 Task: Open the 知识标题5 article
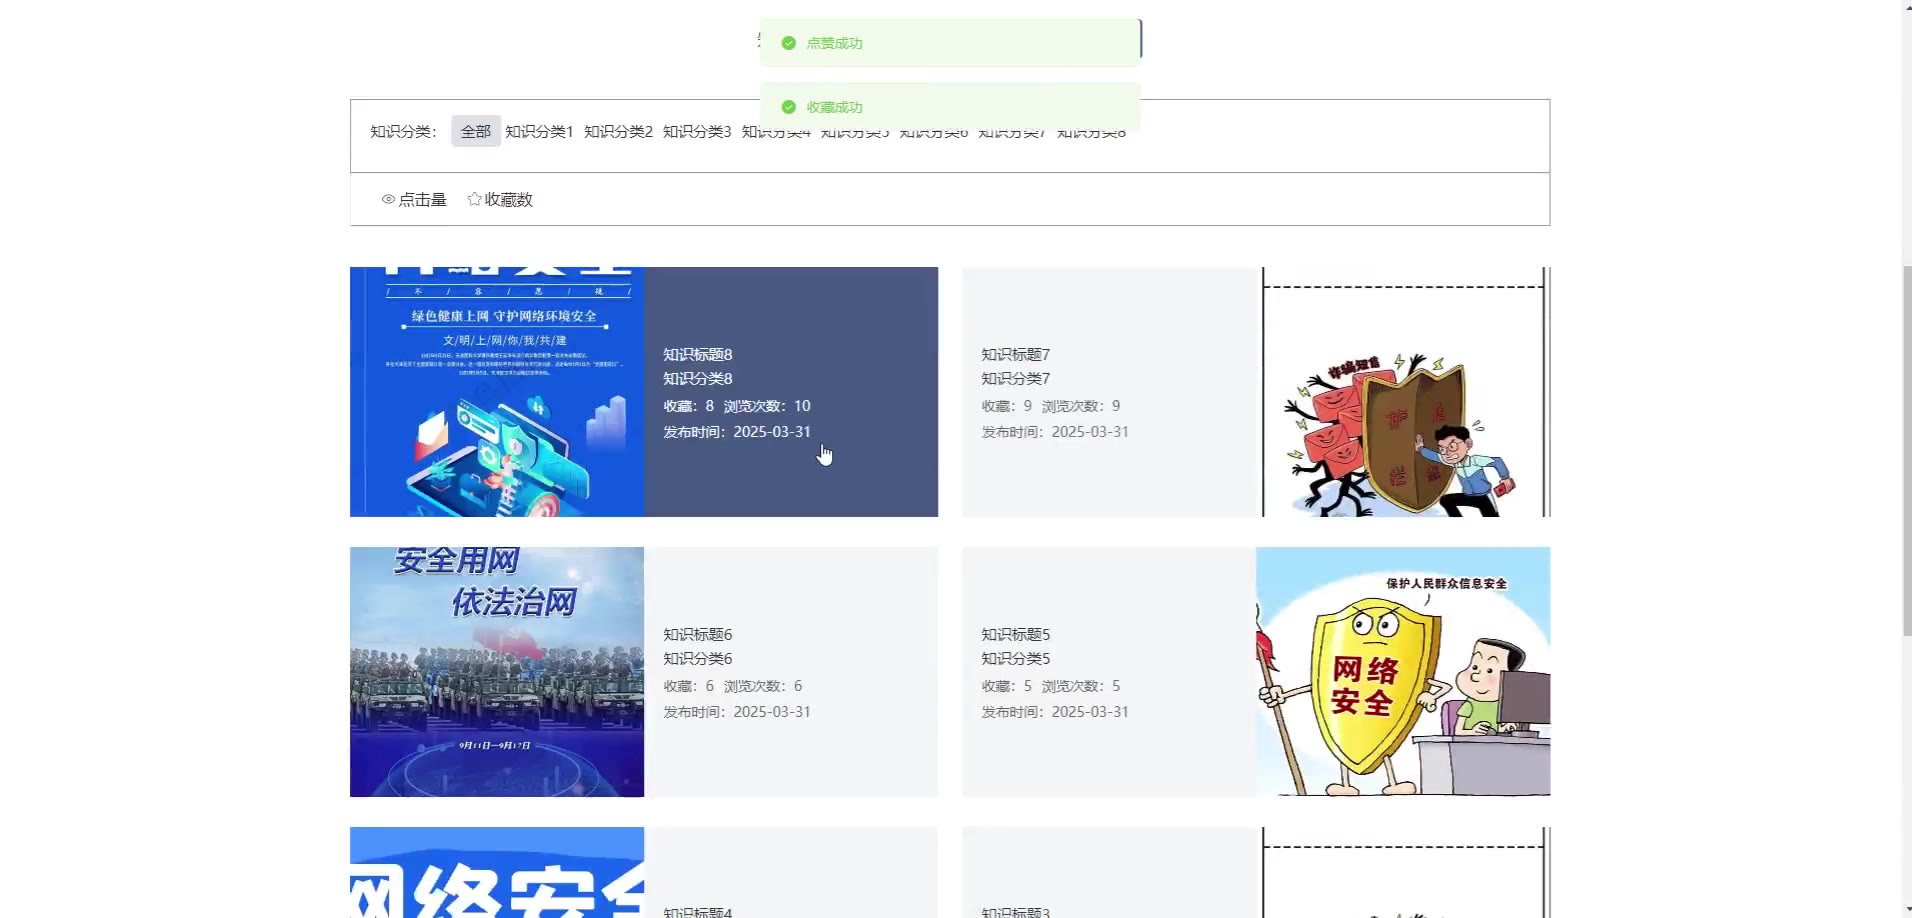(x=1016, y=634)
